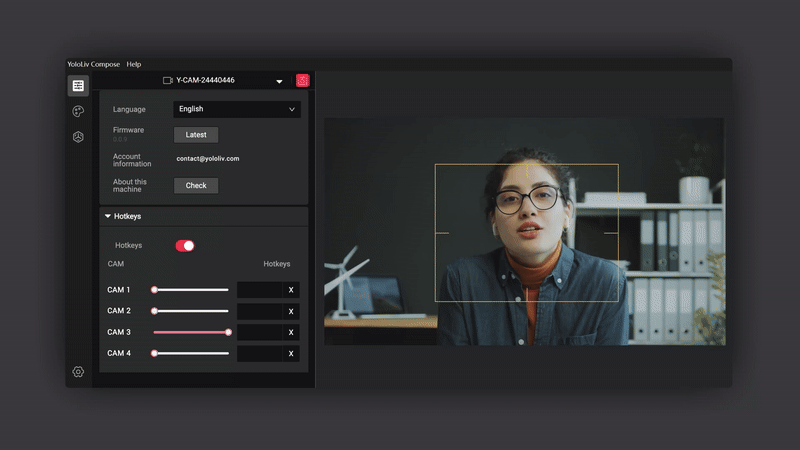
Task: Open the settings list panel icon
Action: coord(78,86)
